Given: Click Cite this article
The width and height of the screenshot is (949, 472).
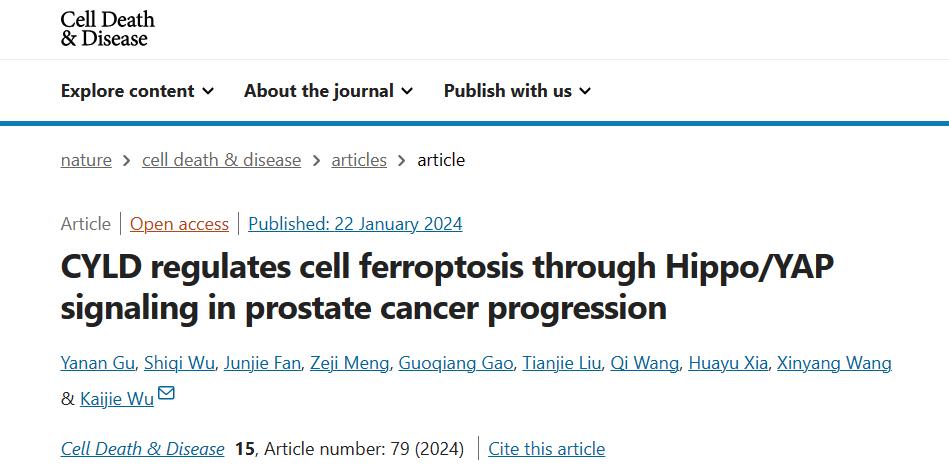Looking at the screenshot, I should (x=546, y=449).
